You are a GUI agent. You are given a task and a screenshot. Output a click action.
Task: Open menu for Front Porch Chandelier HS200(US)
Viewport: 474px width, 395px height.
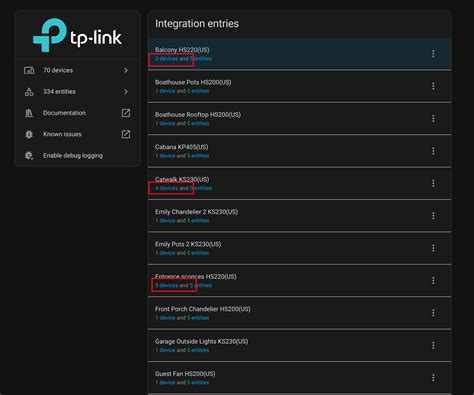click(x=433, y=313)
